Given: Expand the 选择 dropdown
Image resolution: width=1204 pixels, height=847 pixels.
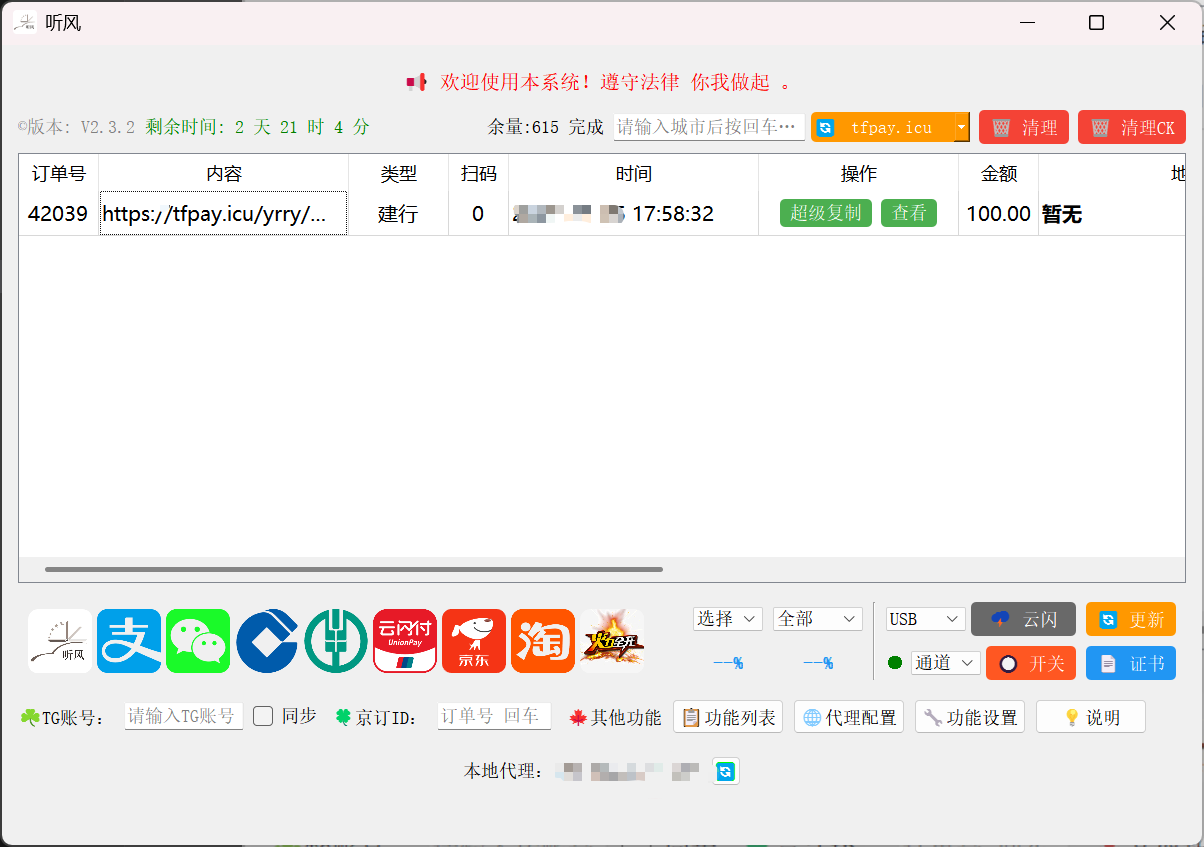Looking at the screenshot, I should pos(727,619).
